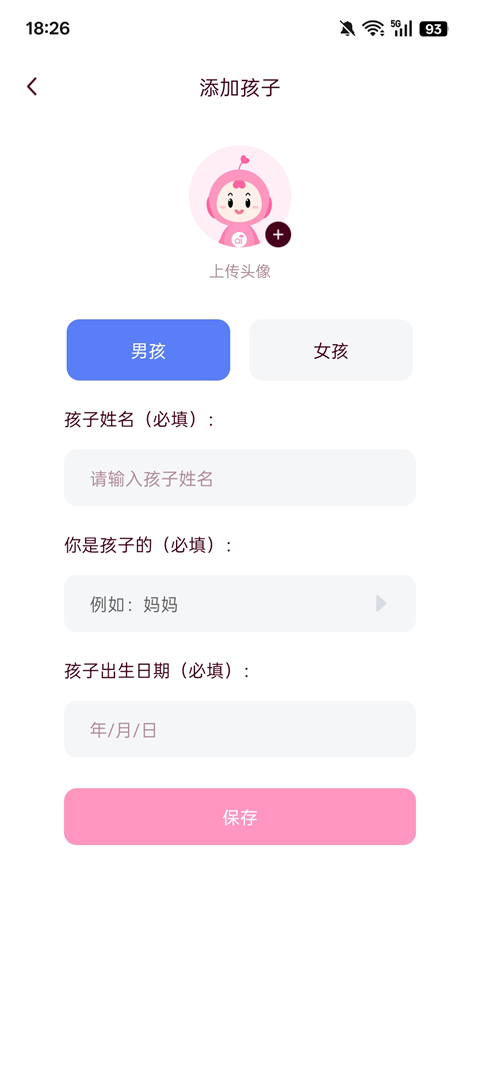Open the 年/月/日 birth date picker
Image resolution: width=480 pixels, height=1072 pixels.
coord(240,729)
